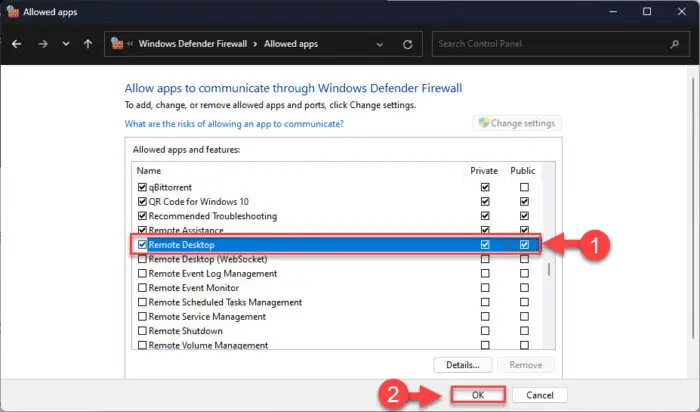Open the recent locations chevron
The width and height of the screenshot is (700, 412).
click(66, 44)
